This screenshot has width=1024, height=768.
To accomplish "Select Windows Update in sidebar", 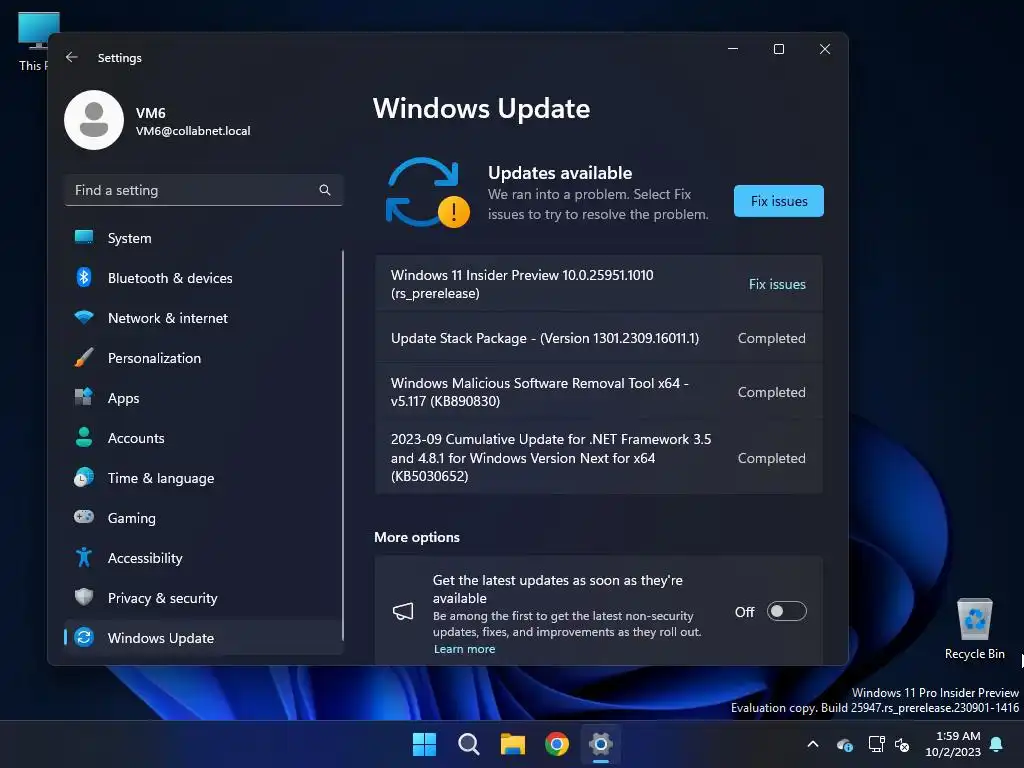I will tap(203, 637).
